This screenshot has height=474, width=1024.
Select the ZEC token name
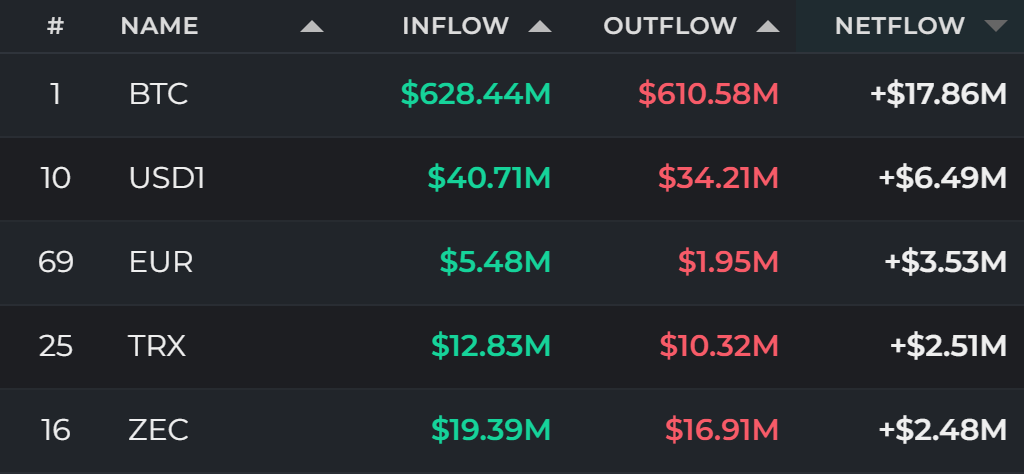[x=159, y=430]
